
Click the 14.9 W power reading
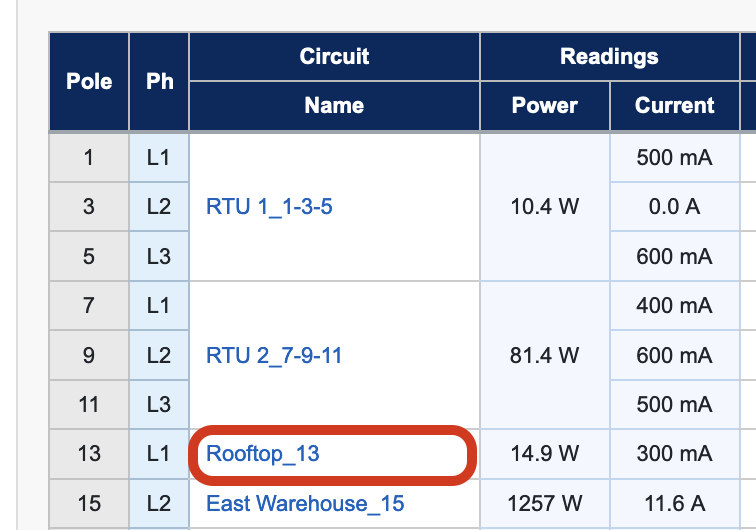pyautogui.click(x=544, y=454)
